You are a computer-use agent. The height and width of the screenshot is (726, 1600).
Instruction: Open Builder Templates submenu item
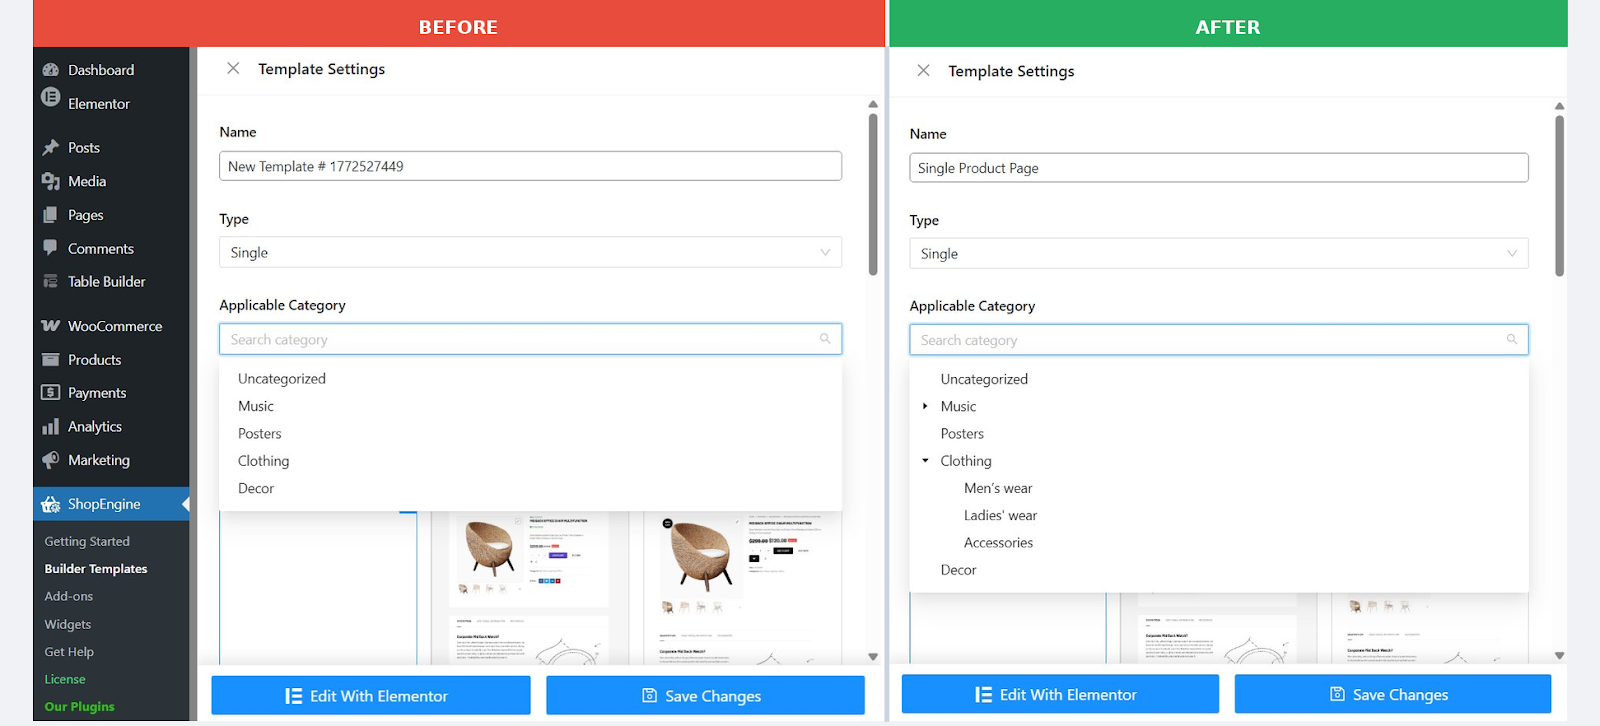(x=96, y=569)
